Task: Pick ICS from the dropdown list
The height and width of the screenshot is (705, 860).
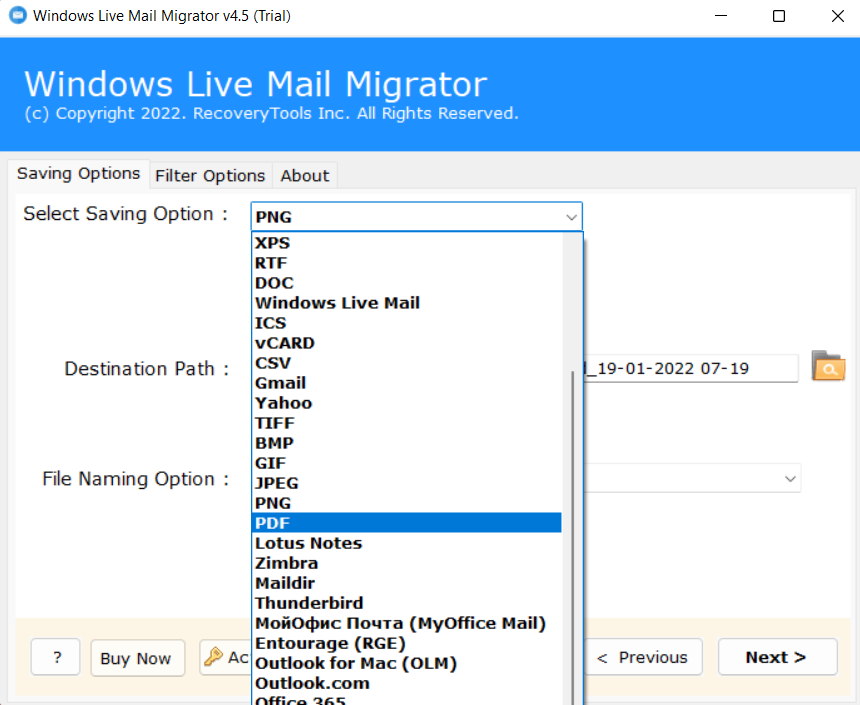Action: pos(407,323)
